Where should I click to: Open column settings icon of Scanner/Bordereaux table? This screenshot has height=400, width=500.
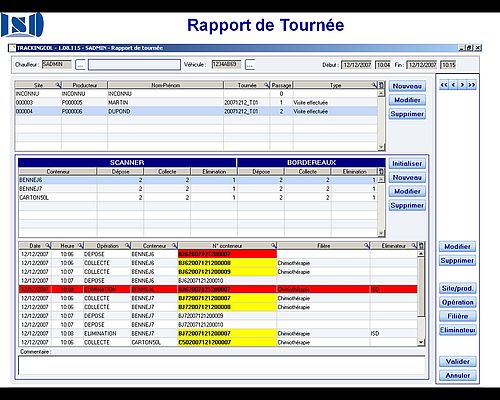(x=381, y=171)
